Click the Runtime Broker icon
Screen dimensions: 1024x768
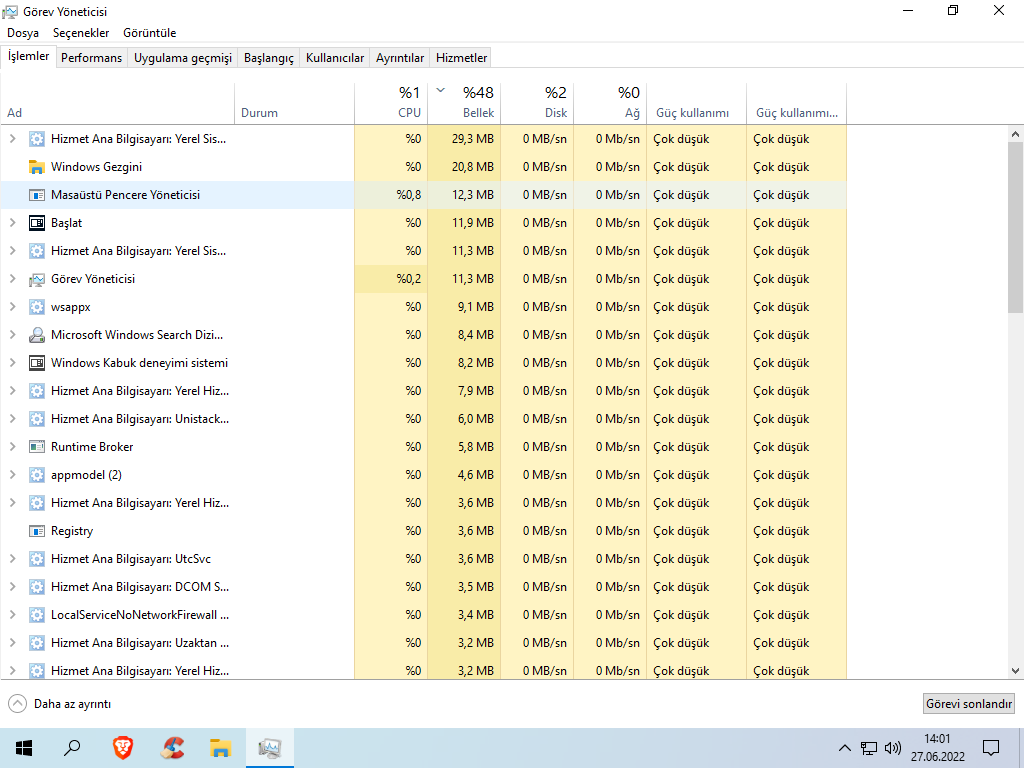click(37, 447)
